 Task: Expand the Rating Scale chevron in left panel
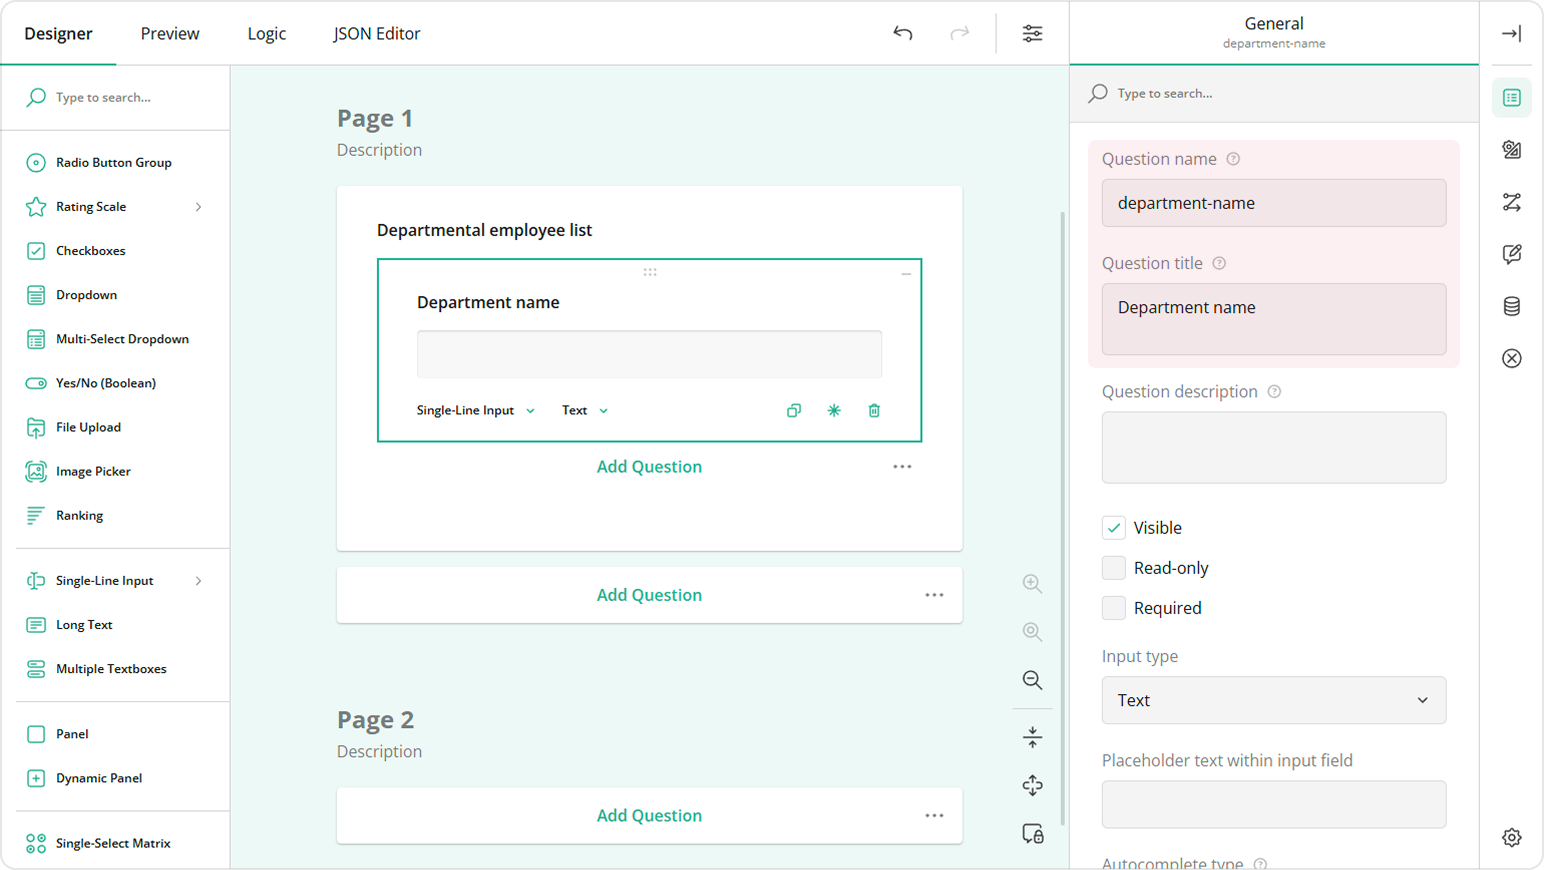click(x=198, y=206)
